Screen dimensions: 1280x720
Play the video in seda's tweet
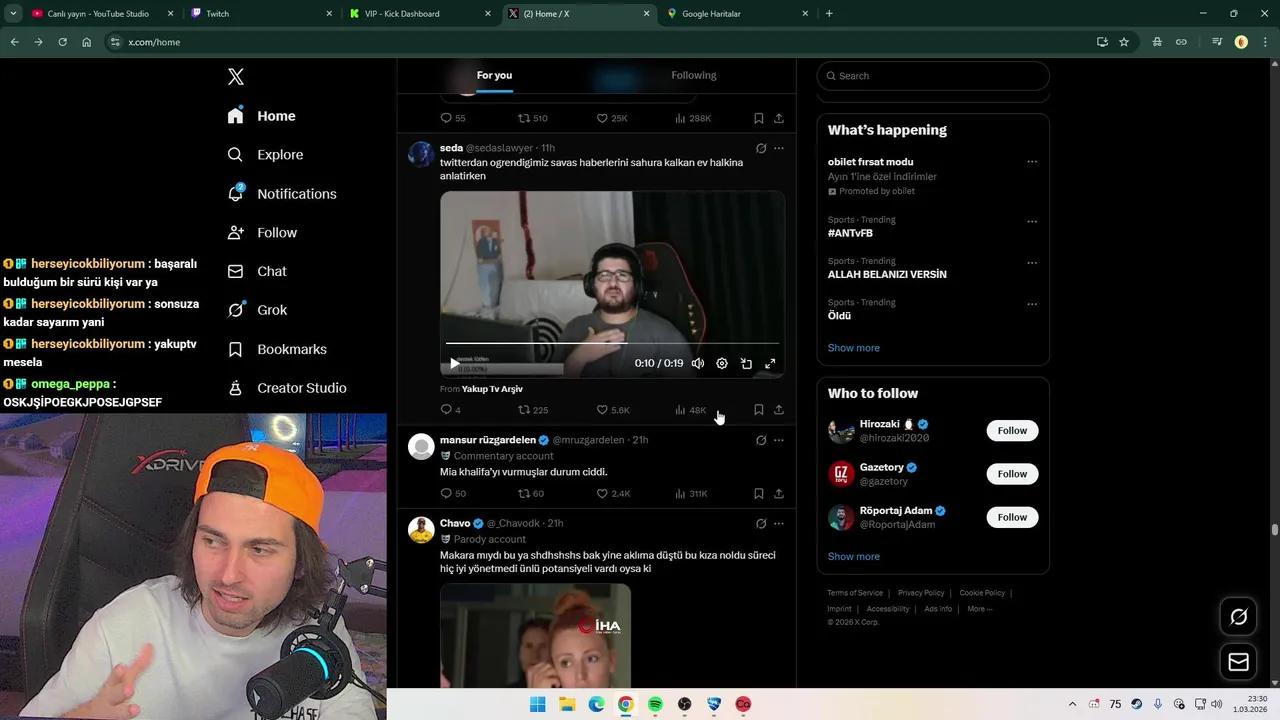(x=455, y=364)
